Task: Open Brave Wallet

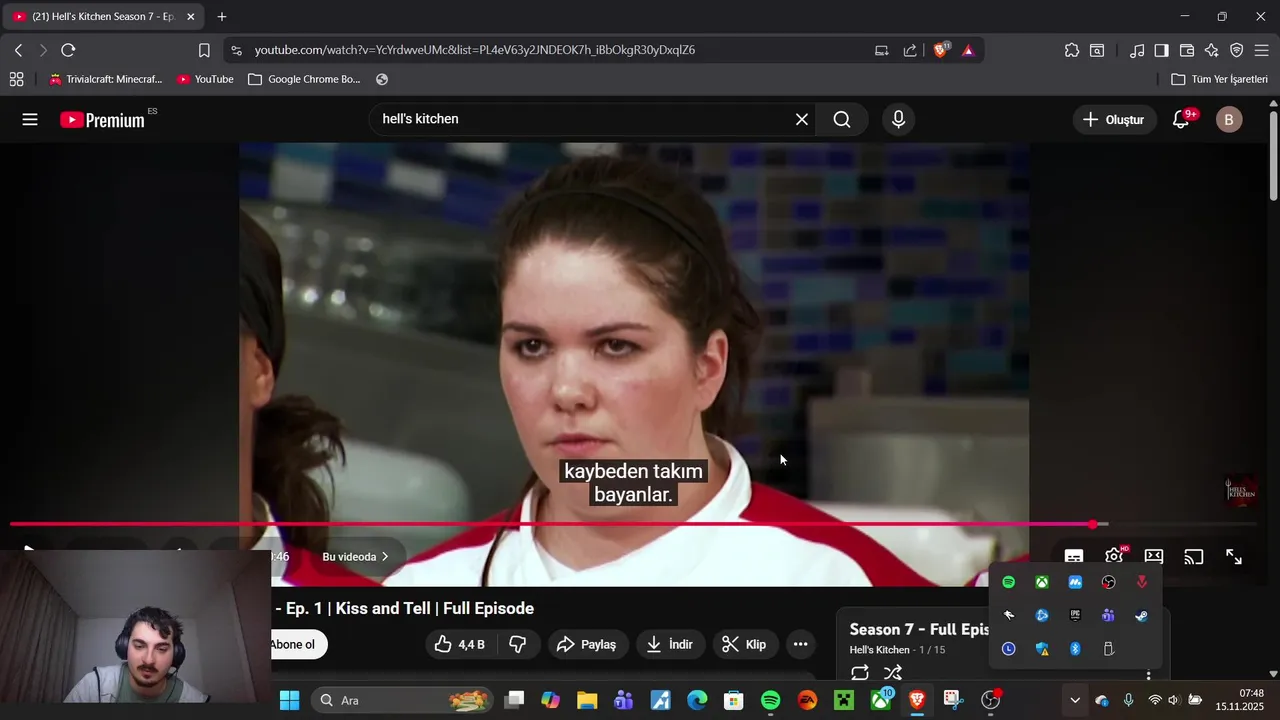Action: point(1187,50)
